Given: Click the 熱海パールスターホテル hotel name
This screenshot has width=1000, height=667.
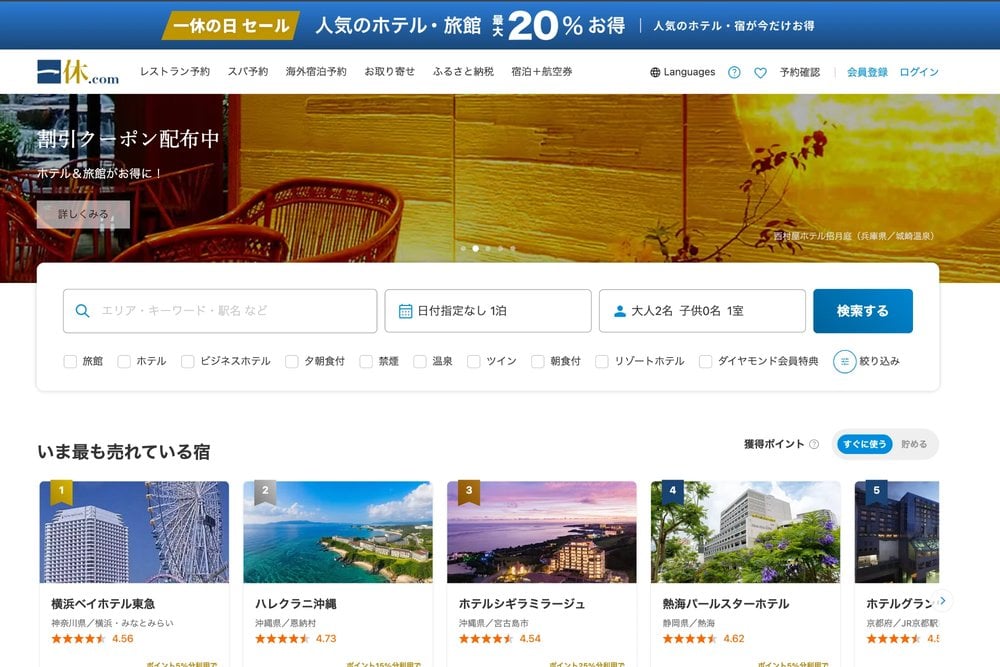Looking at the screenshot, I should 726,604.
